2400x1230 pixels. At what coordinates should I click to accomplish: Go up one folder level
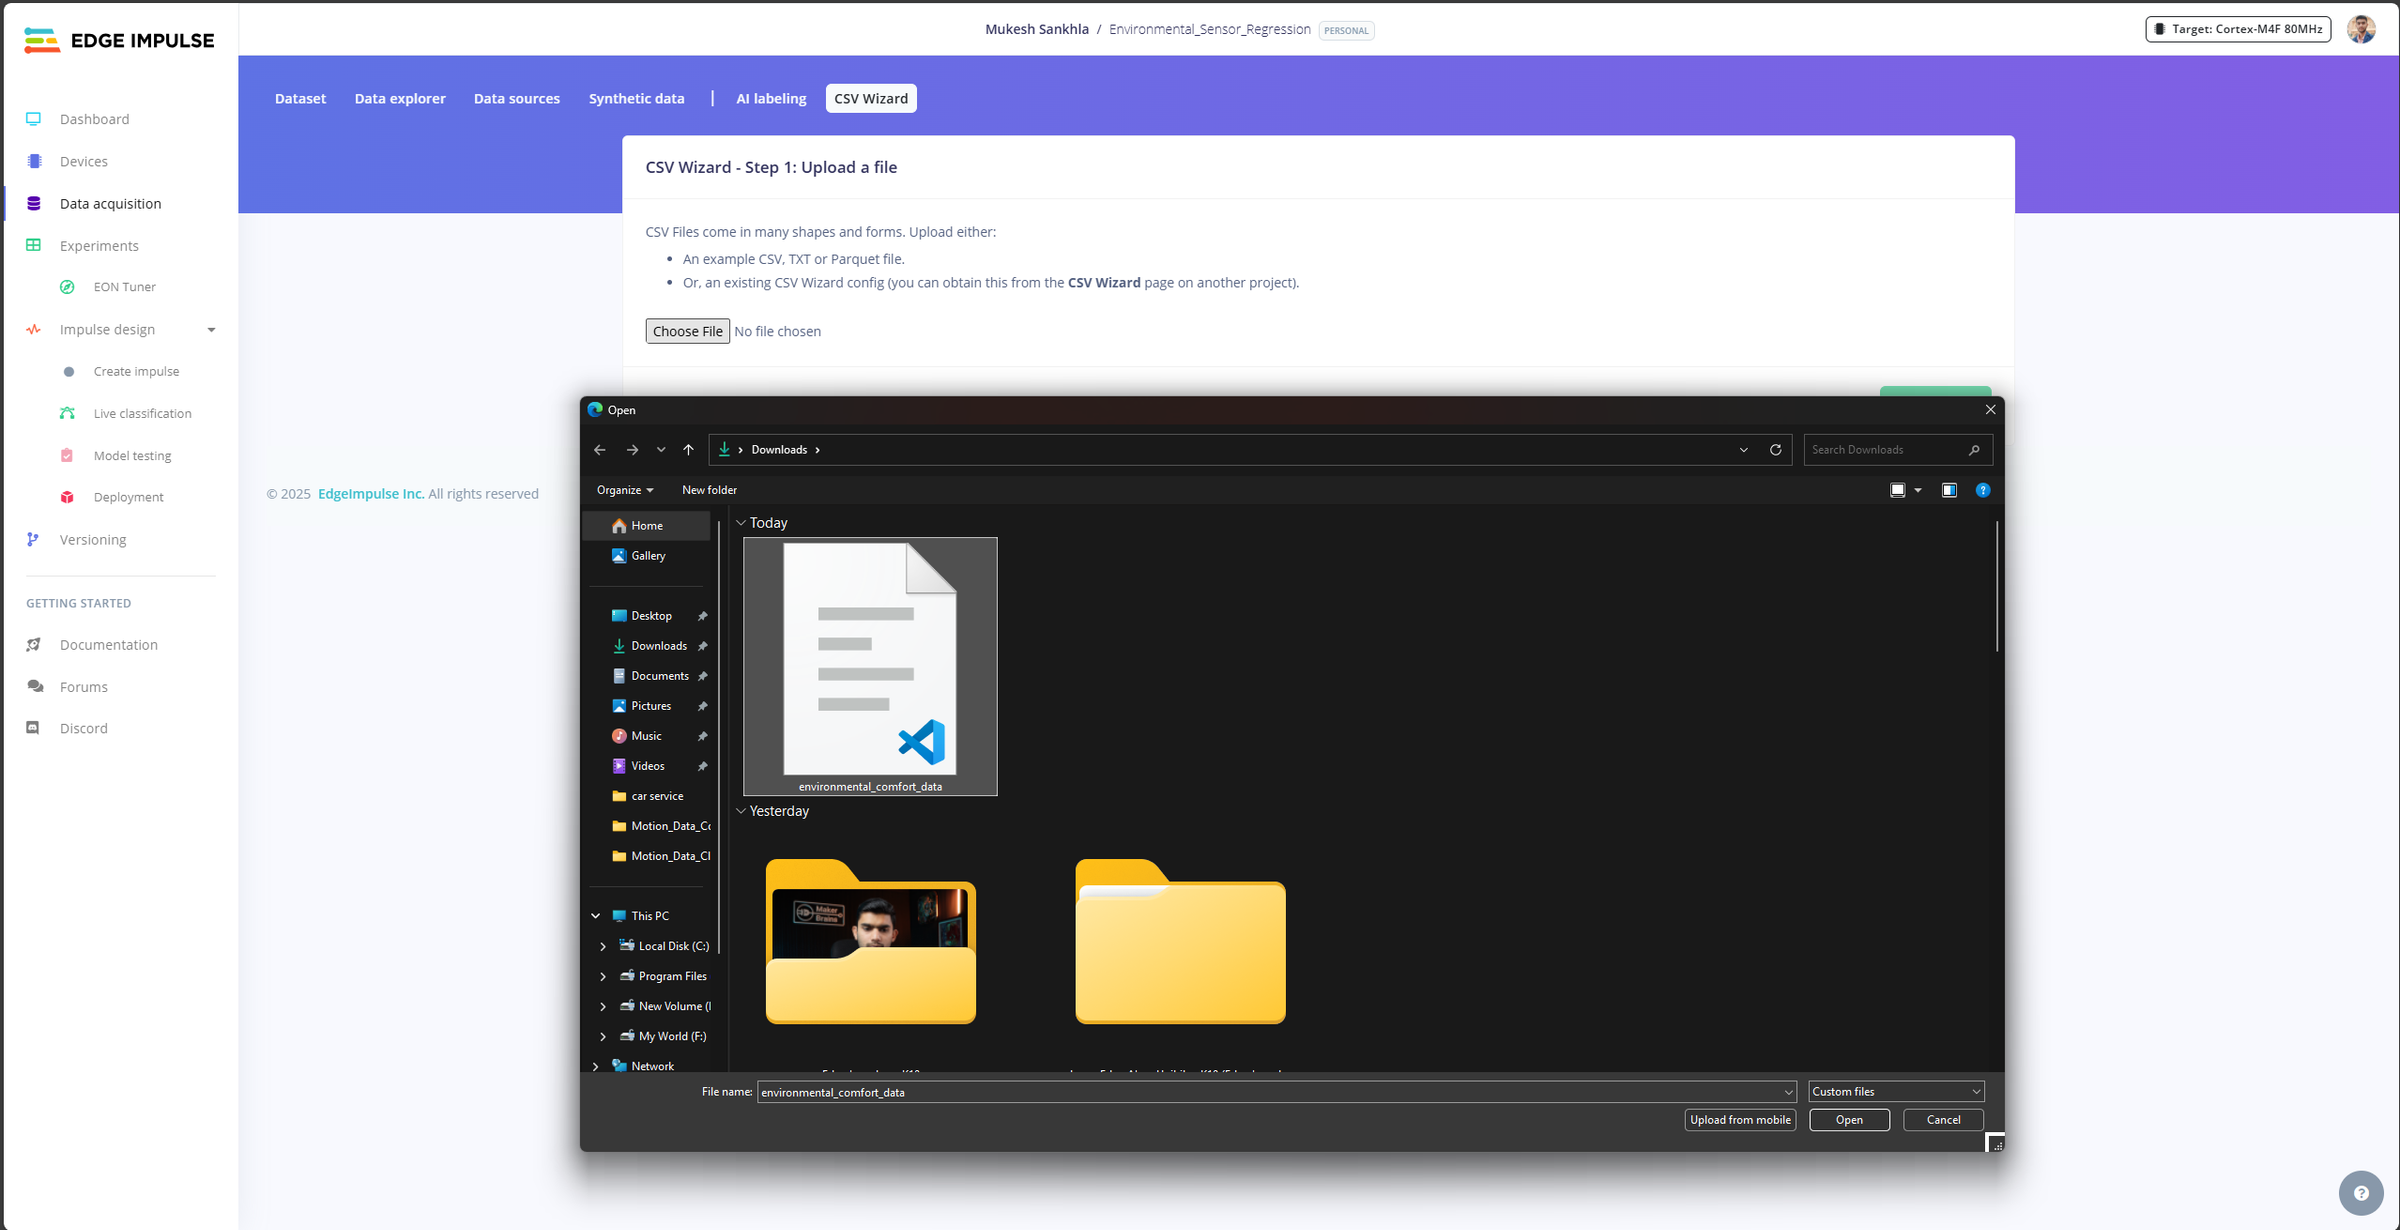point(688,450)
